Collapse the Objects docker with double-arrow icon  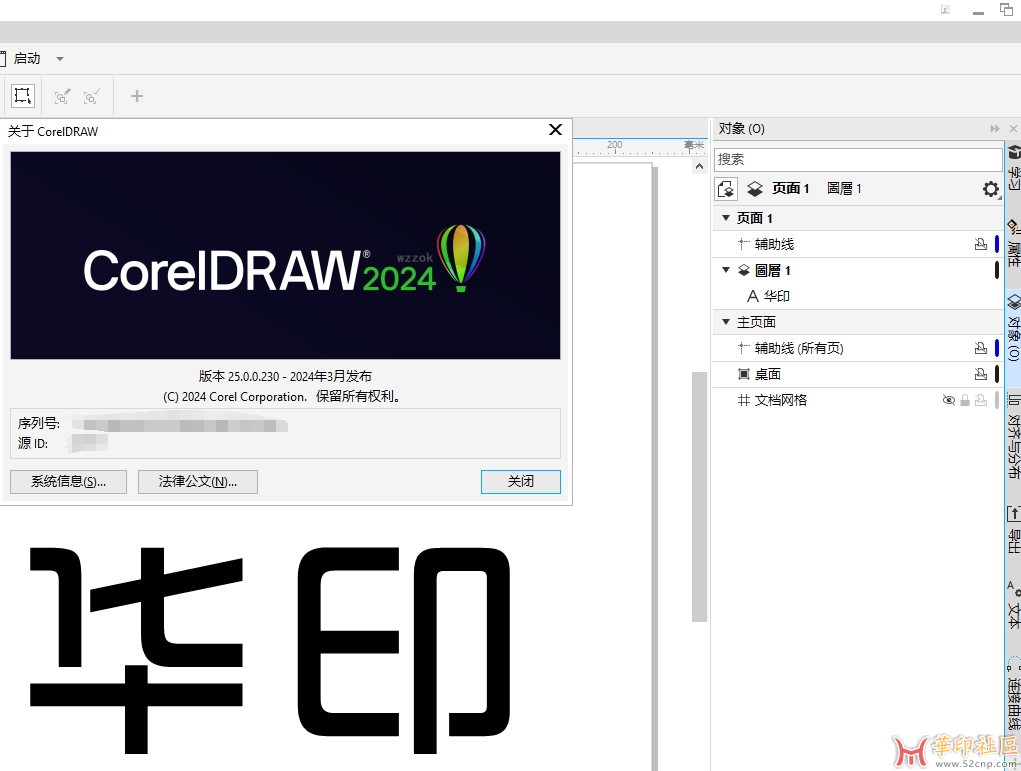994,129
